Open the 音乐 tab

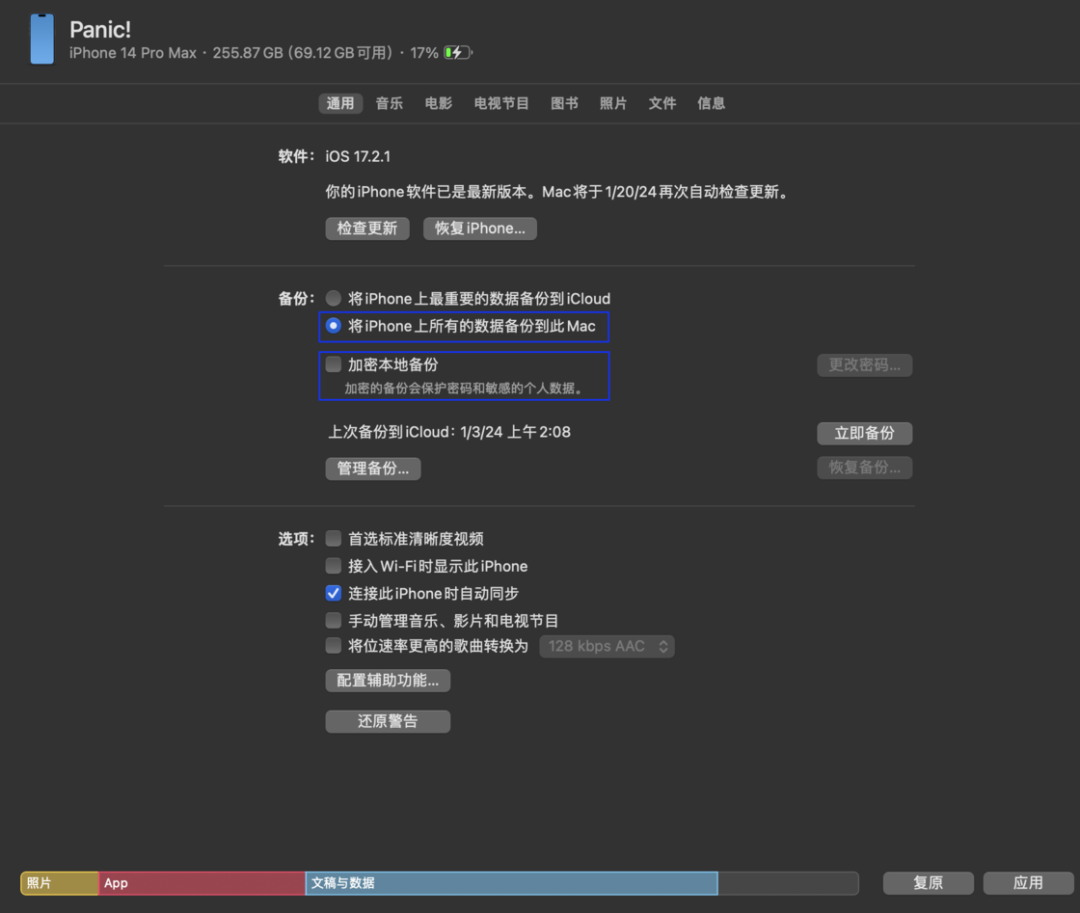click(x=389, y=103)
